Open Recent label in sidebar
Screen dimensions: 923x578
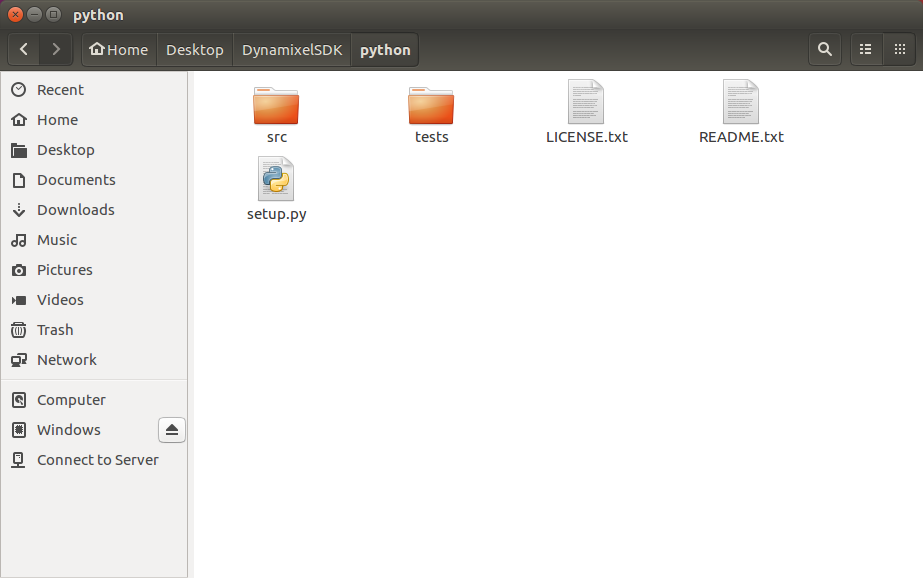60,90
